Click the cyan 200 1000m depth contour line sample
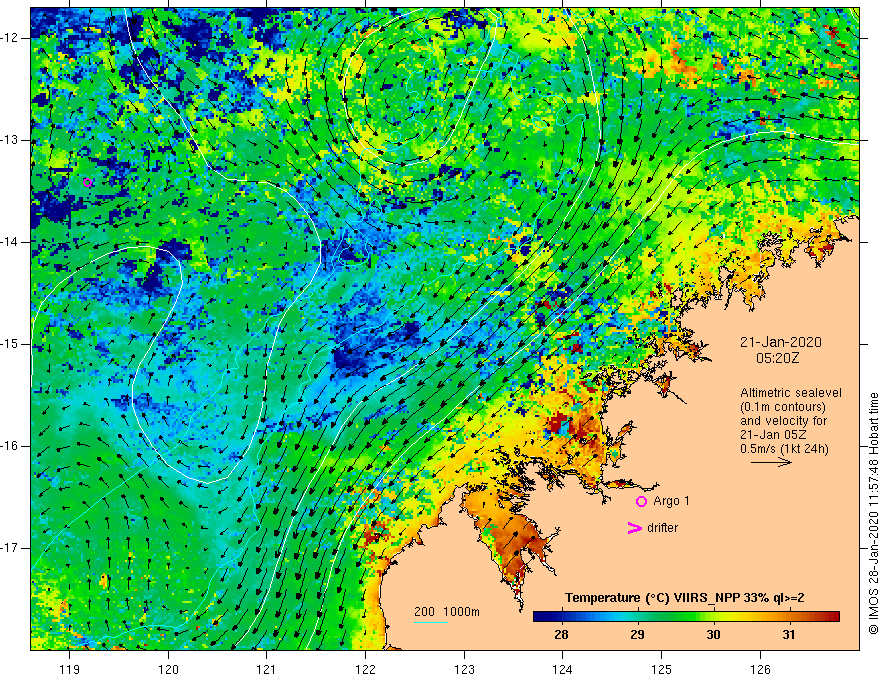 pyautogui.click(x=431, y=622)
